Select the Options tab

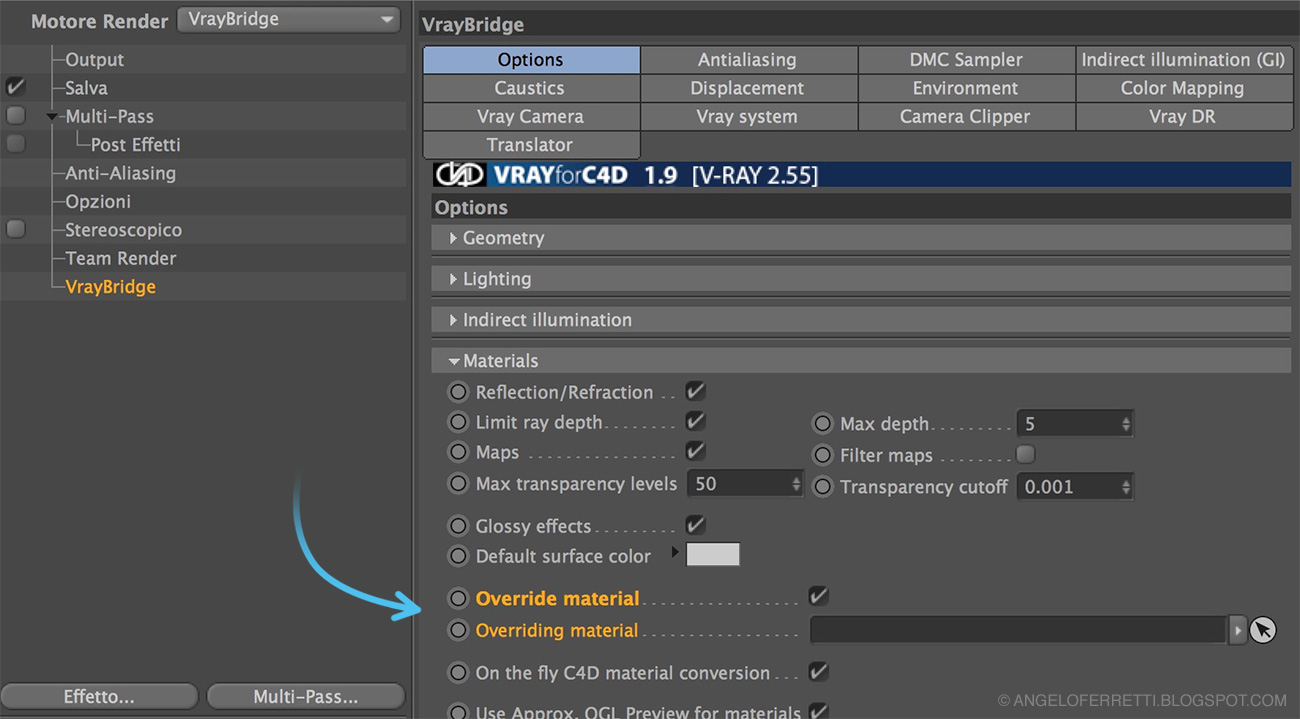530,60
